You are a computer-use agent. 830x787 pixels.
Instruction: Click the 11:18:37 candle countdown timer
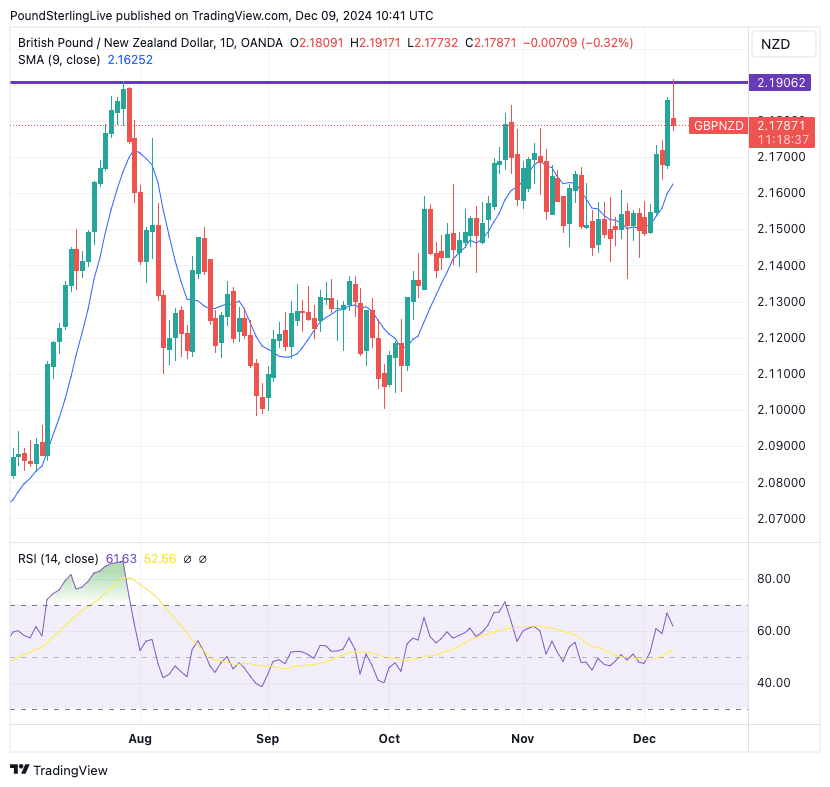pyautogui.click(x=783, y=140)
